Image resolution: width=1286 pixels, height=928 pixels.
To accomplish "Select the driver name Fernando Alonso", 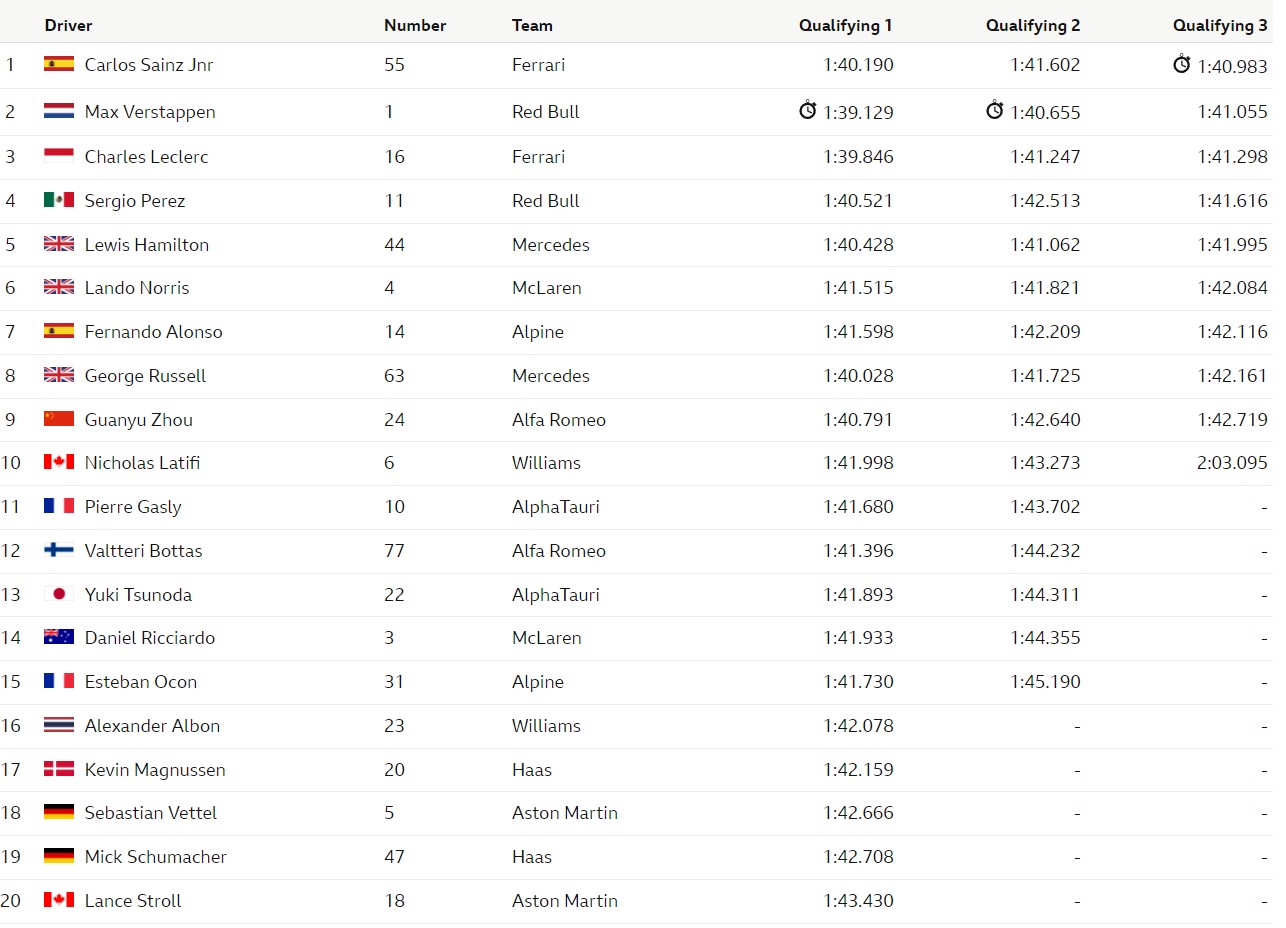I will (x=154, y=331).
